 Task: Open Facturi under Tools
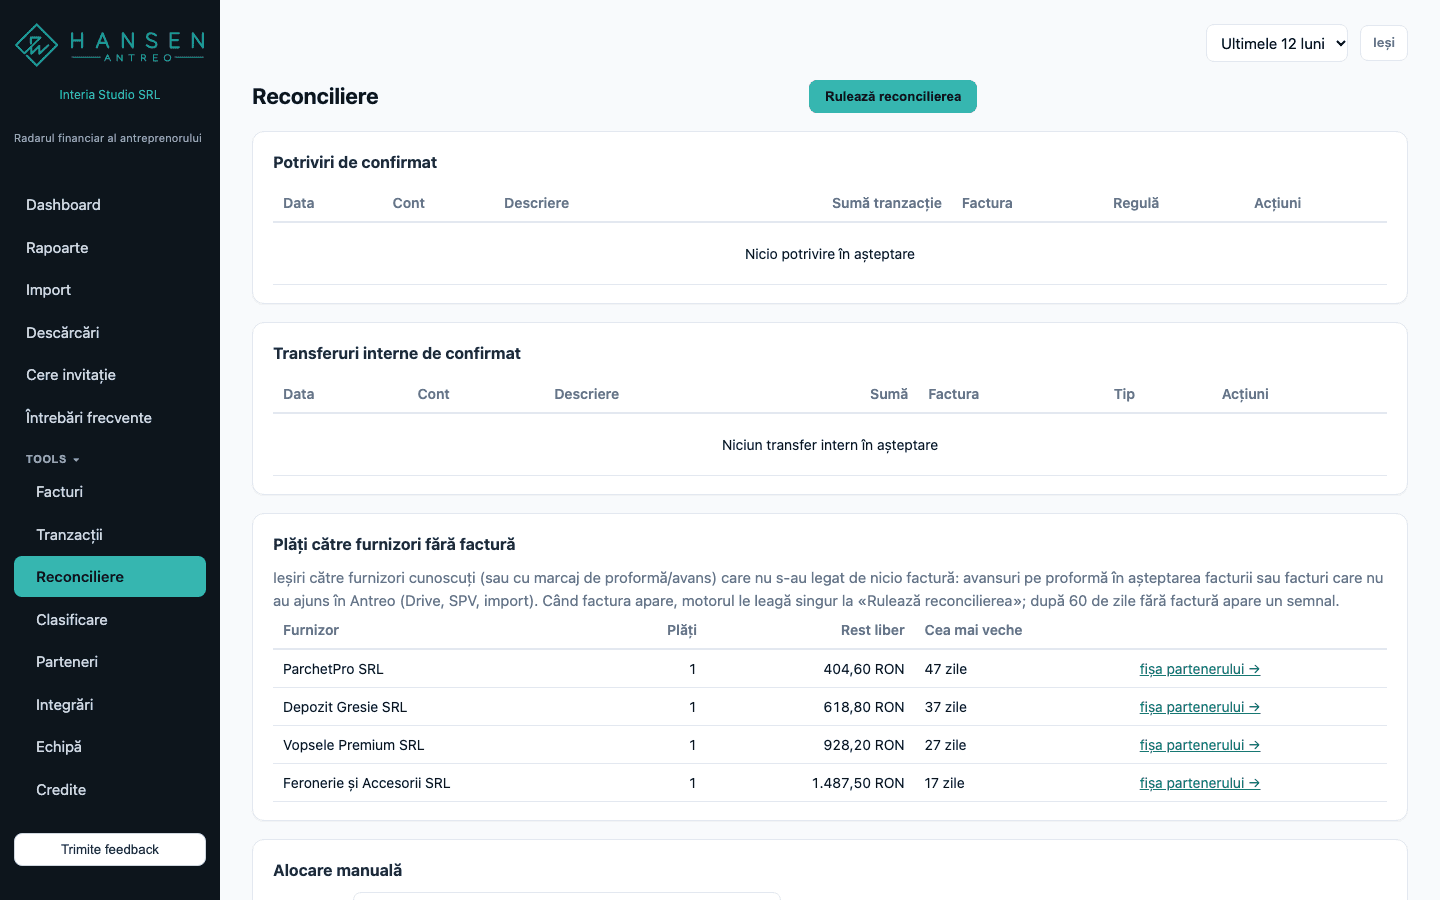coord(110,492)
